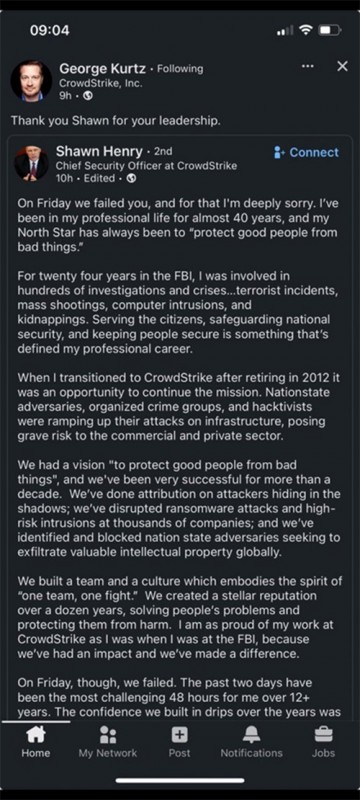Tap Shawn Henry's profile picture
The width and height of the screenshot is (360, 800).
coord(31,163)
